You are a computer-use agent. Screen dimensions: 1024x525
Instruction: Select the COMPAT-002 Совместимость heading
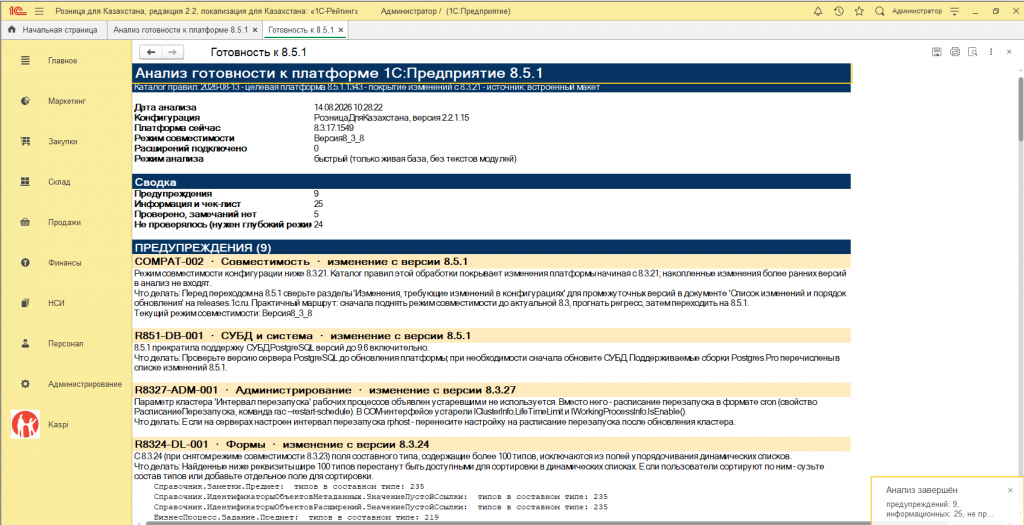492,262
